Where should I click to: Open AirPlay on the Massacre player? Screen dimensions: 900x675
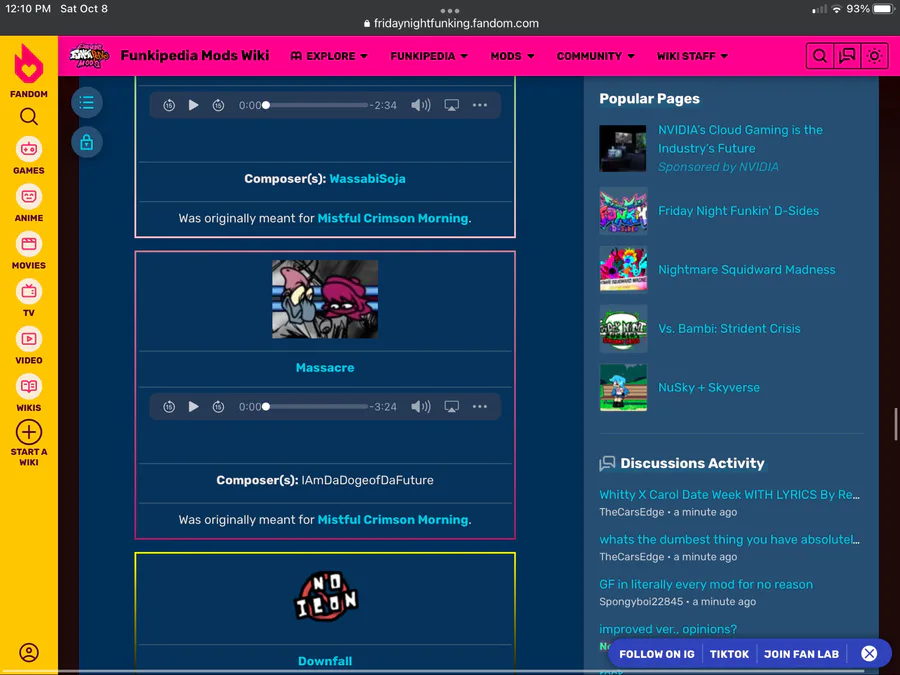point(452,406)
